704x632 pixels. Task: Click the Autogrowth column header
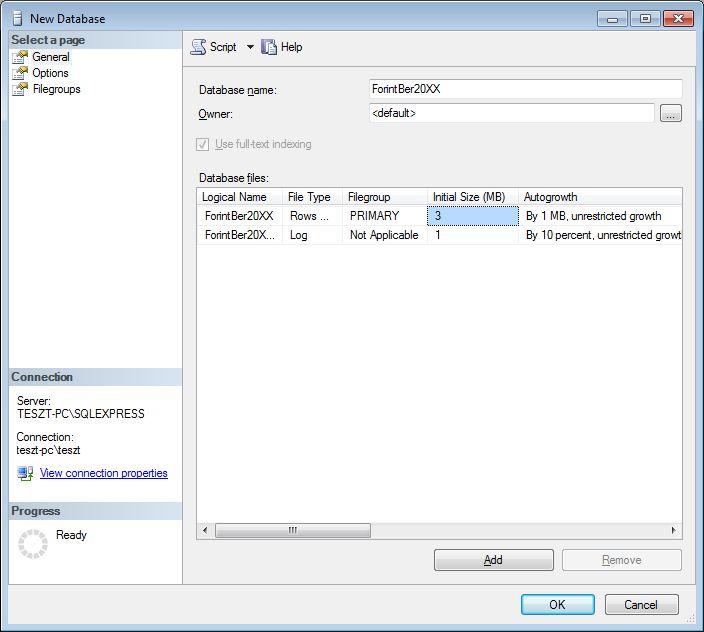tap(600, 197)
